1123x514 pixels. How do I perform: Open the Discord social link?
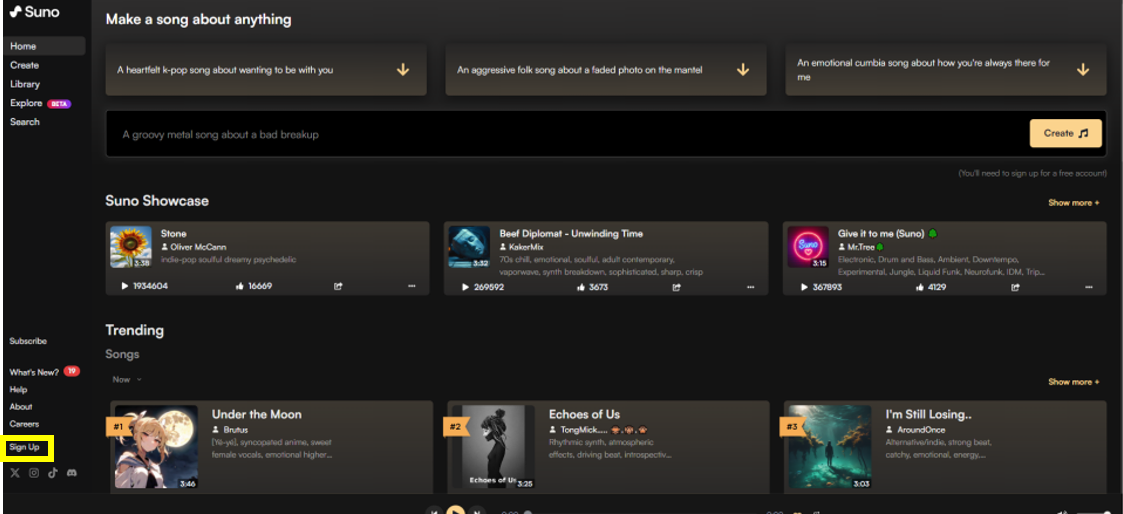[72, 472]
